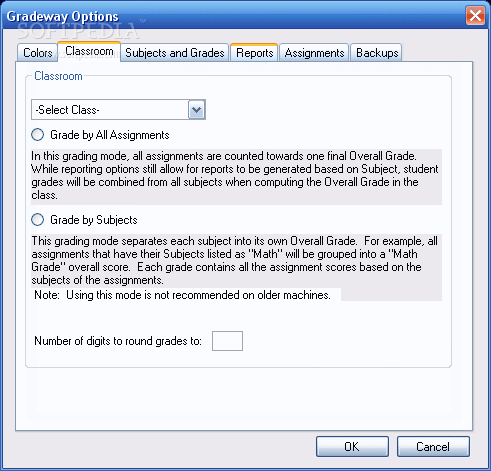Open the Assignments tab
Viewport: 491px width, 471px height.
click(314, 53)
